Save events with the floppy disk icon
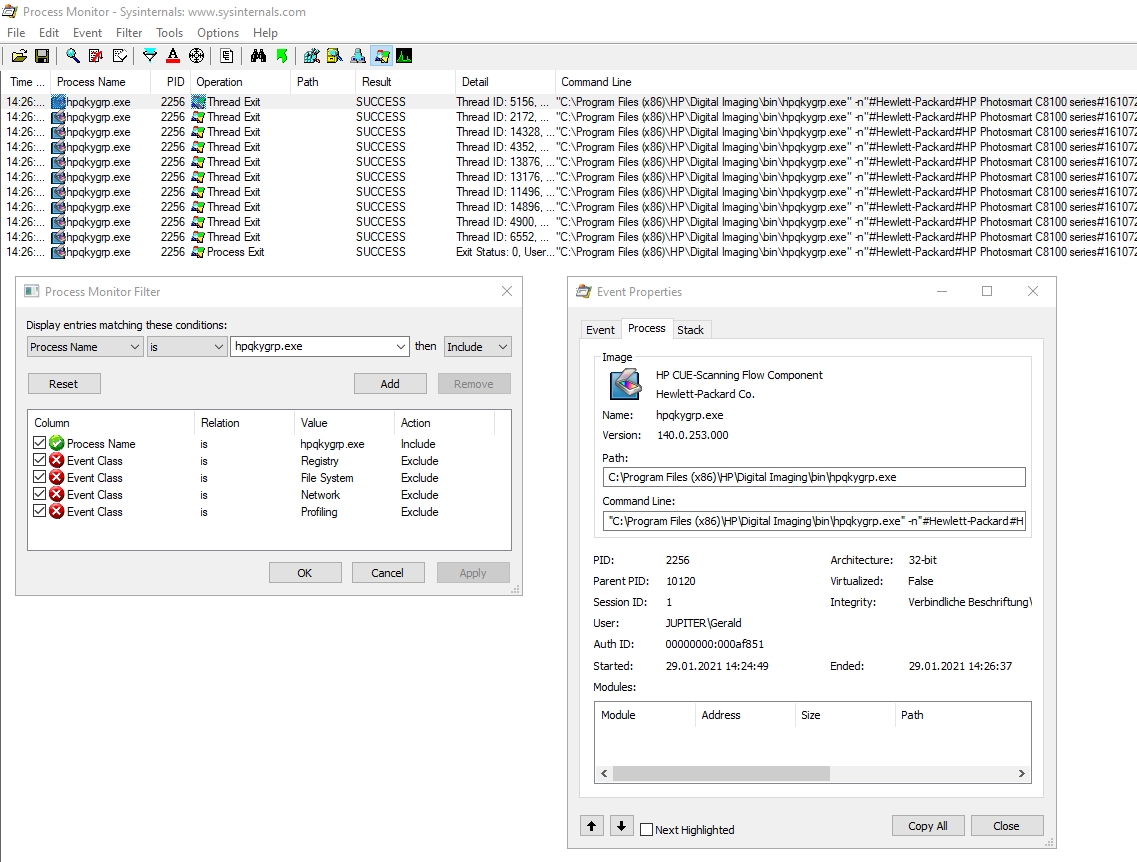Image resolution: width=1137 pixels, height=862 pixels. [x=42, y=56]
